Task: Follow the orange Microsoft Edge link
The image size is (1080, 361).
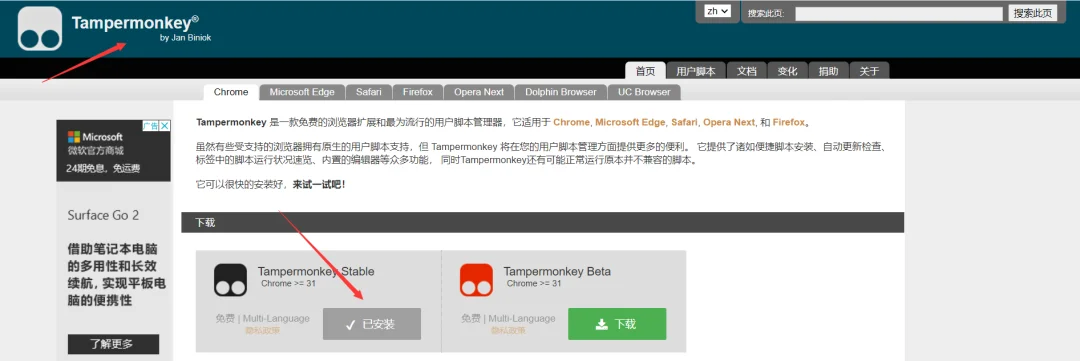Action: click(630, 122)
